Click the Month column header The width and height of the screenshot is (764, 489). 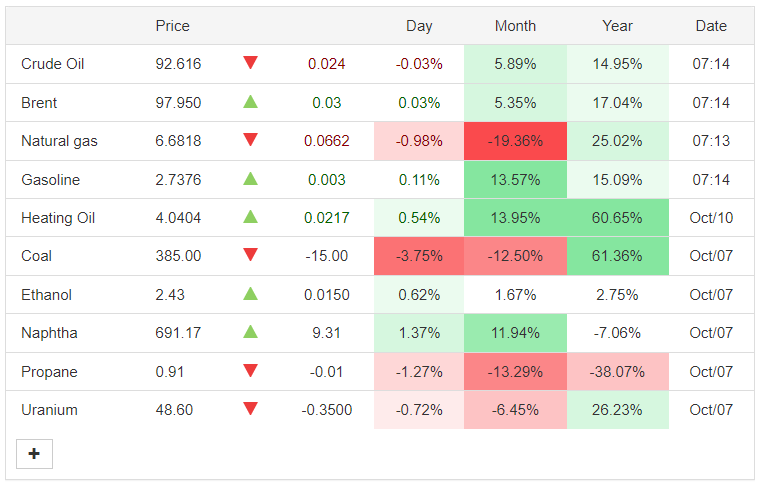click(516, 26)
